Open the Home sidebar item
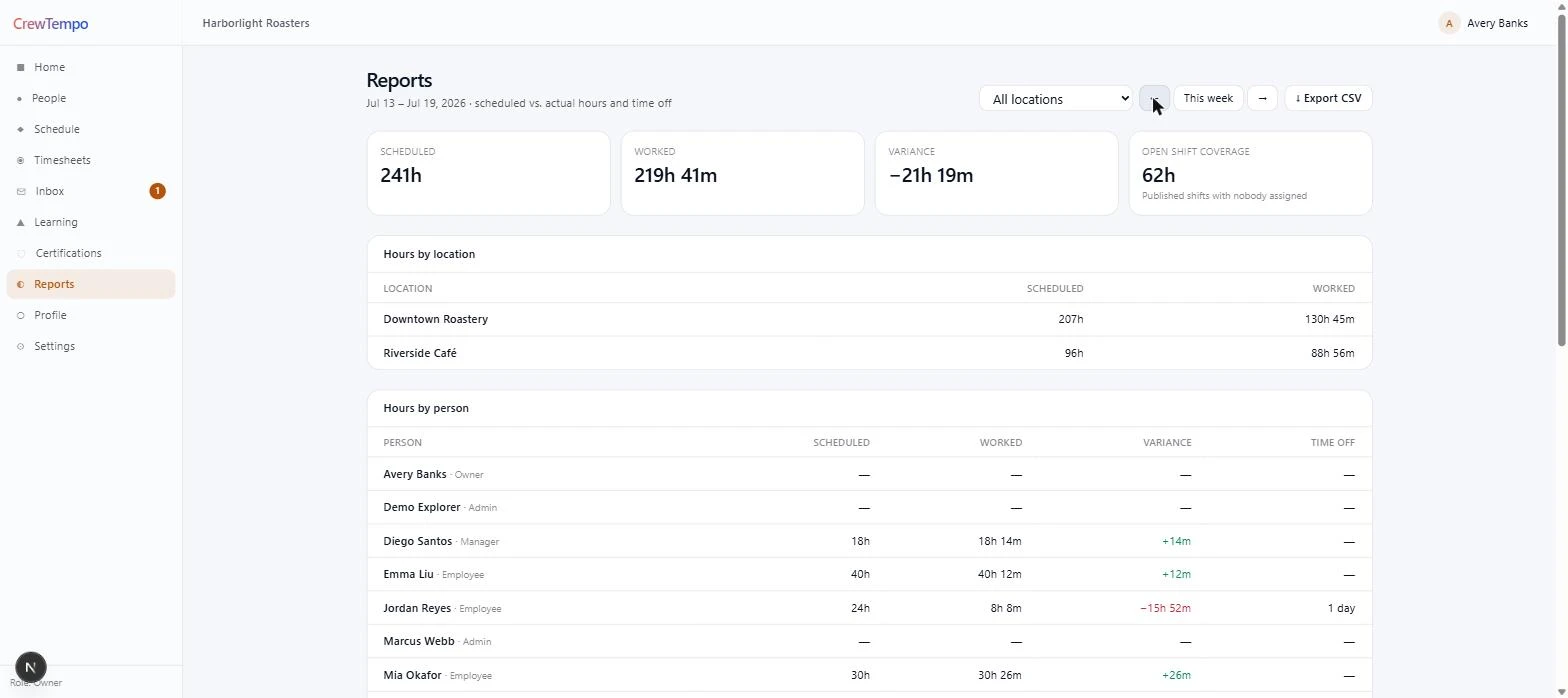1568x698 pixels. click(90, 67)
